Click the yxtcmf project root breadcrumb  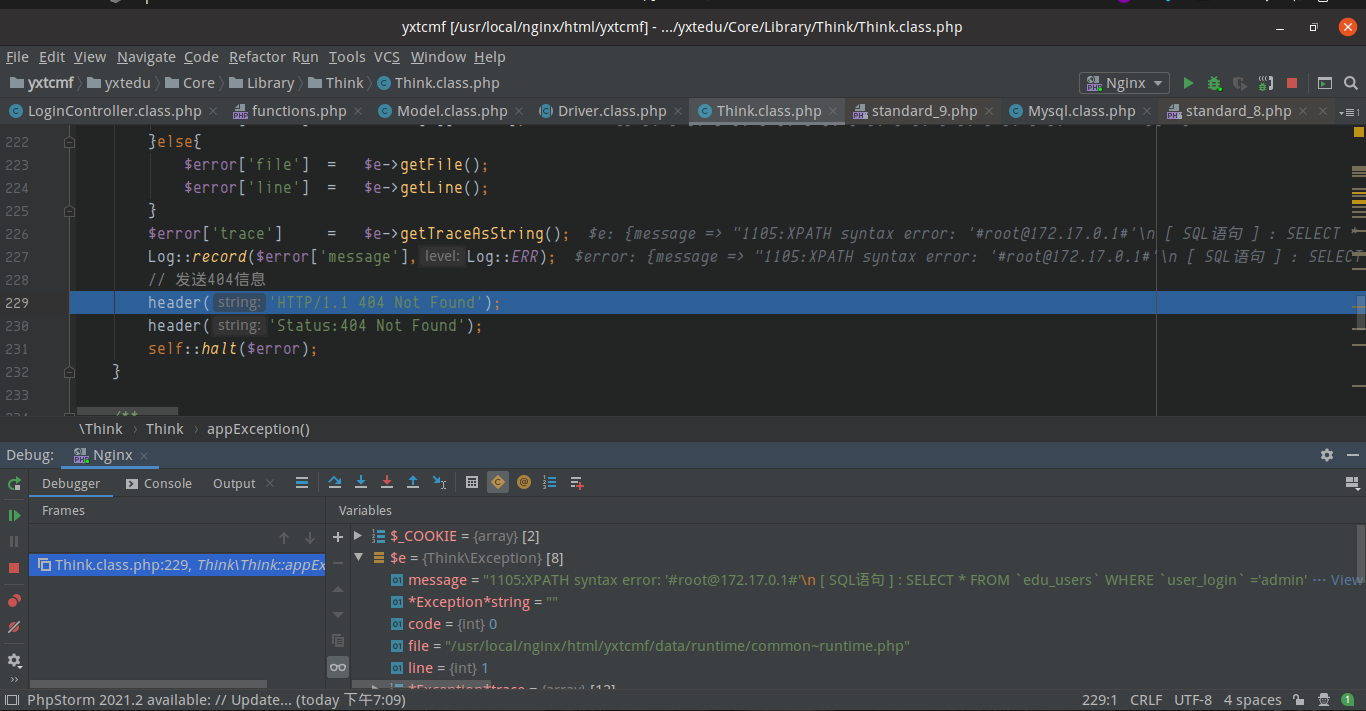pos(41,83)
